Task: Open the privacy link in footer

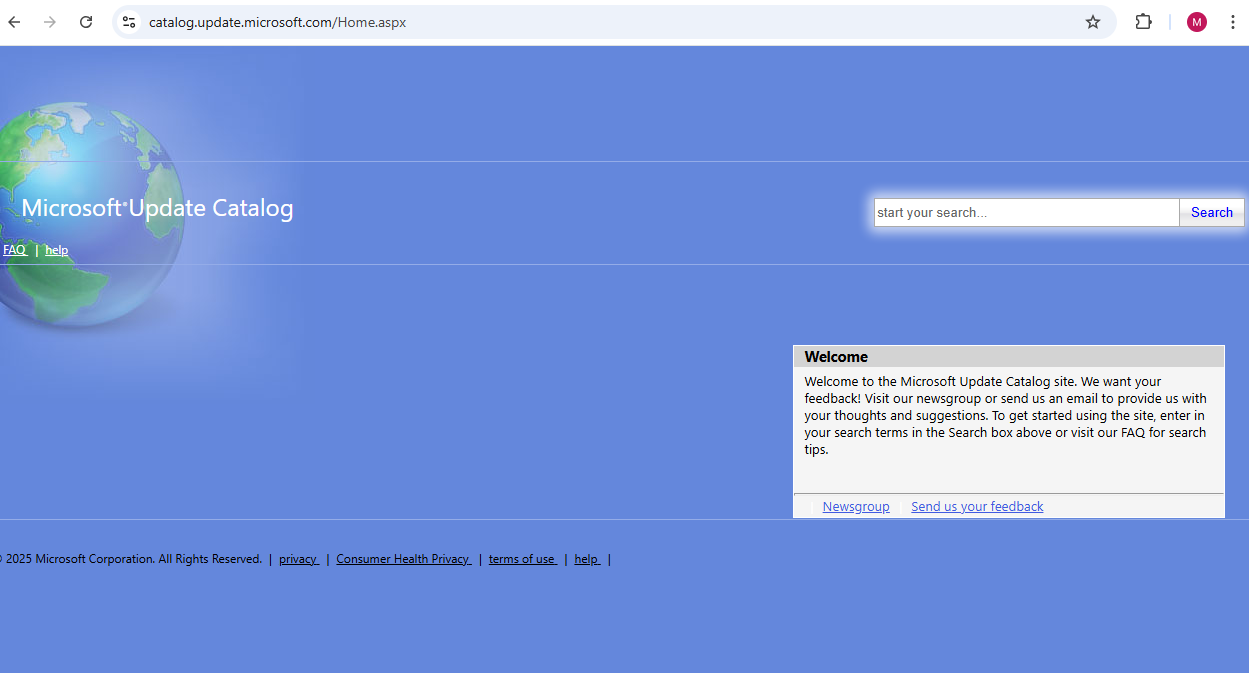Action: [299, 559]
